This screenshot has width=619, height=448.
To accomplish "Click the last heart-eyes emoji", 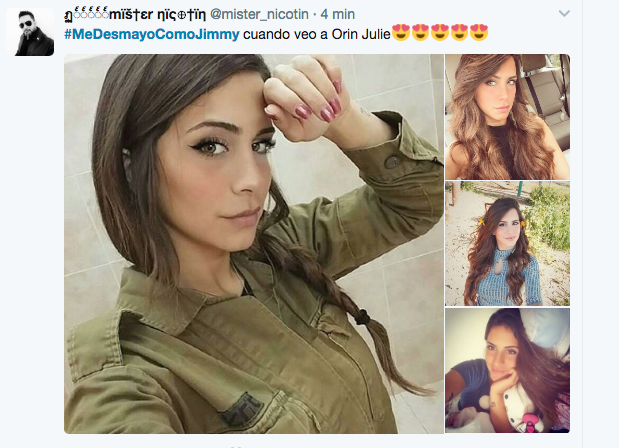I will pos(479,32).
